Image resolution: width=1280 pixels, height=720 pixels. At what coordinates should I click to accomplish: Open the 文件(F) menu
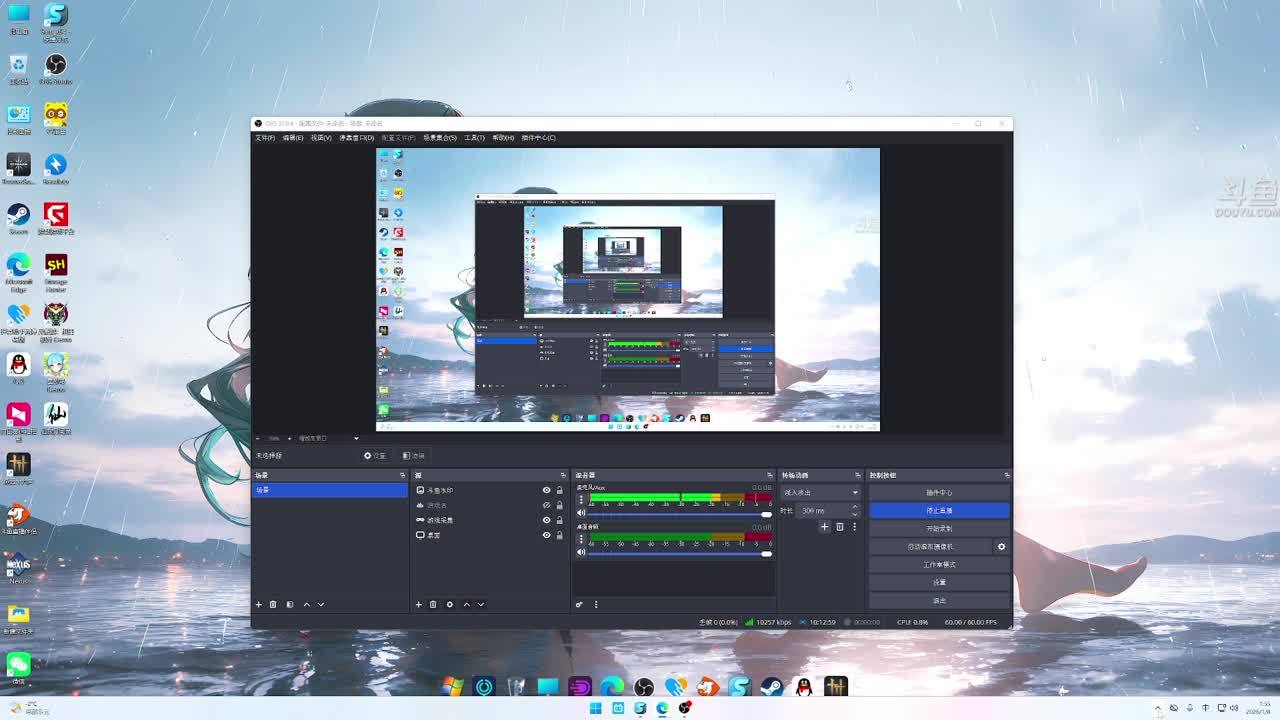click(264, 138)
